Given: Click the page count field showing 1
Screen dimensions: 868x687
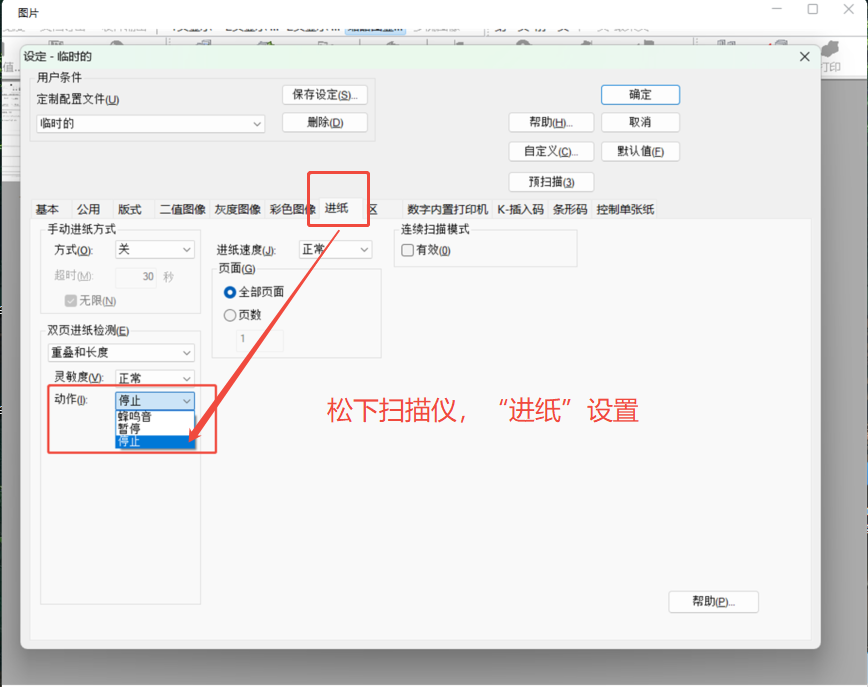Looking at the screenshot, I should pos(260,339).
